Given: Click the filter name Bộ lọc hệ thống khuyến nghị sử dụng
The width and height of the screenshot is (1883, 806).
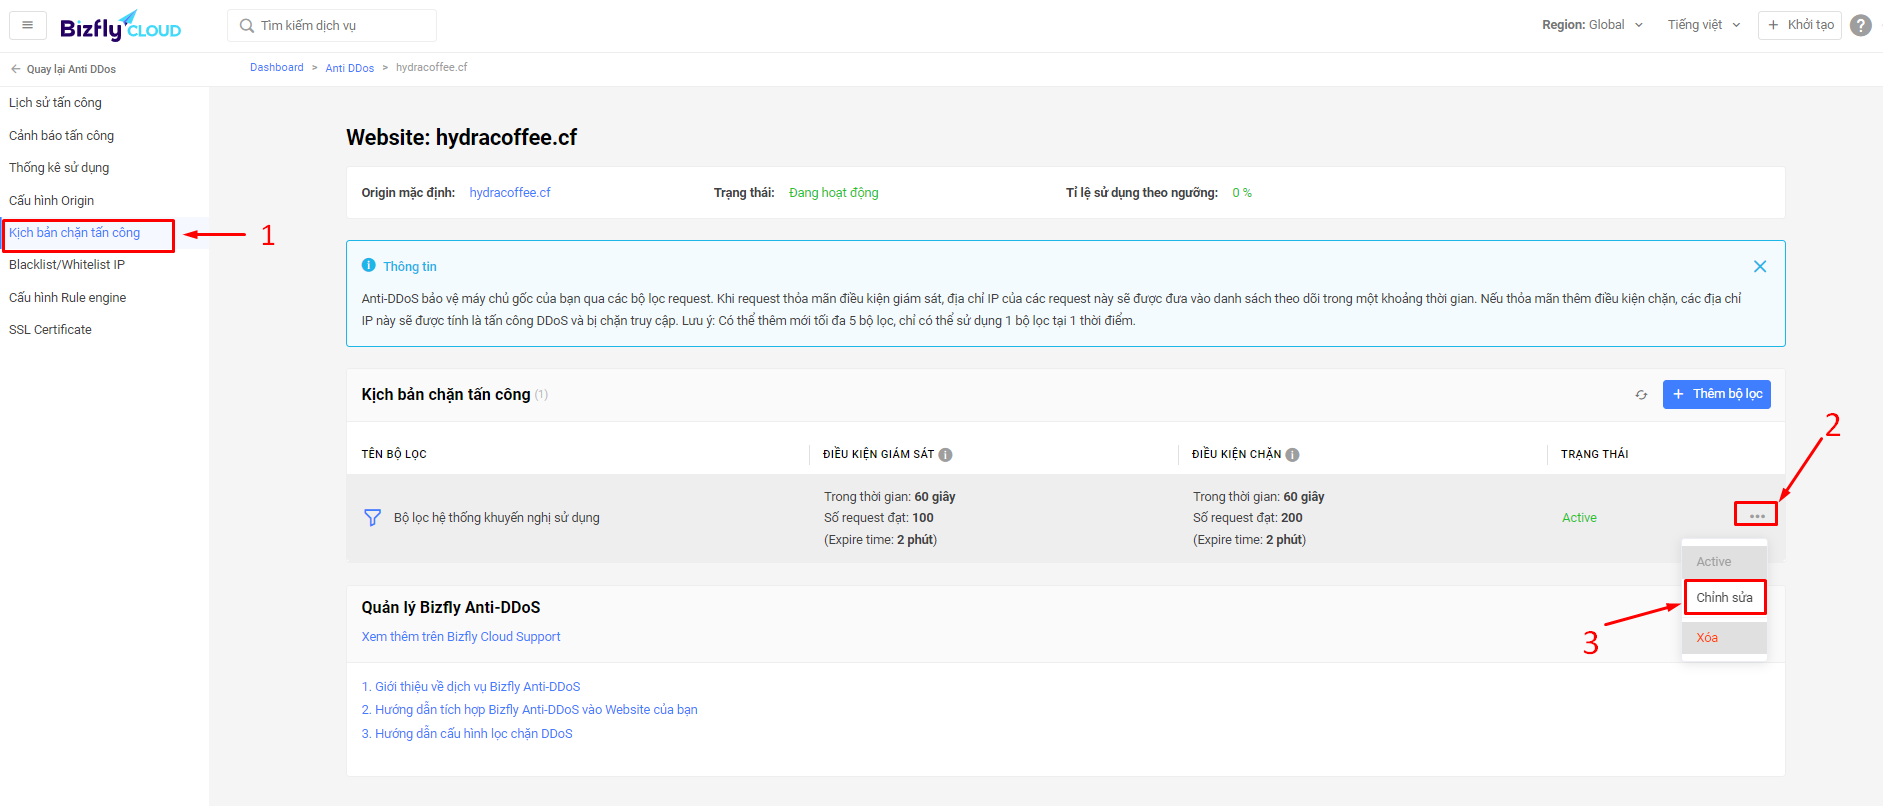Looking at the screenshot, I should [497, 518].
